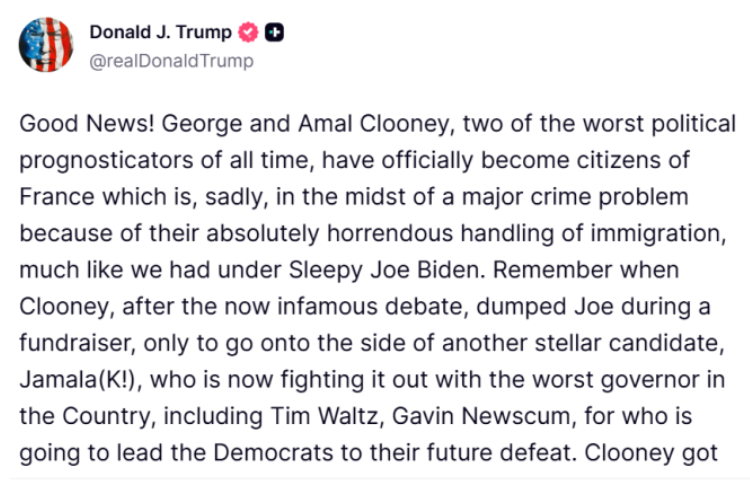Open the profile avatar picture
This screenshot has width=750, height=487.
pos(45,45)
